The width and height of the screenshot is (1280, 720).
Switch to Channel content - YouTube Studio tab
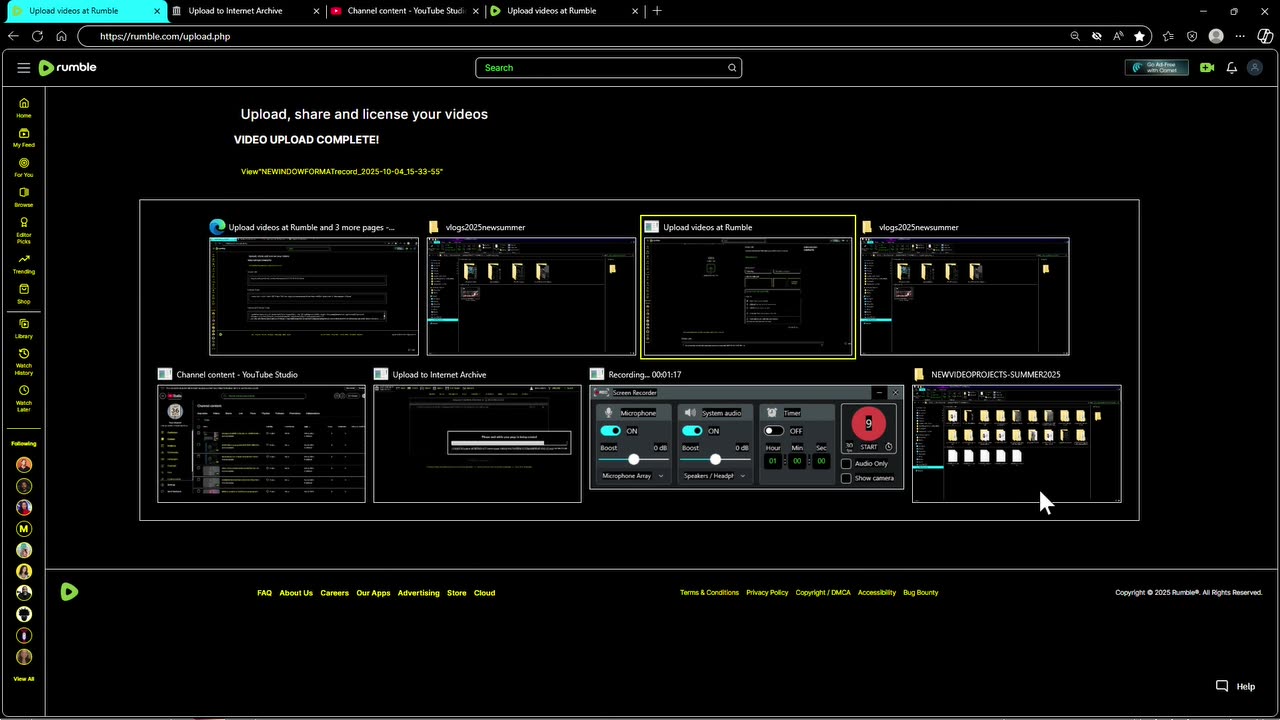404,11
